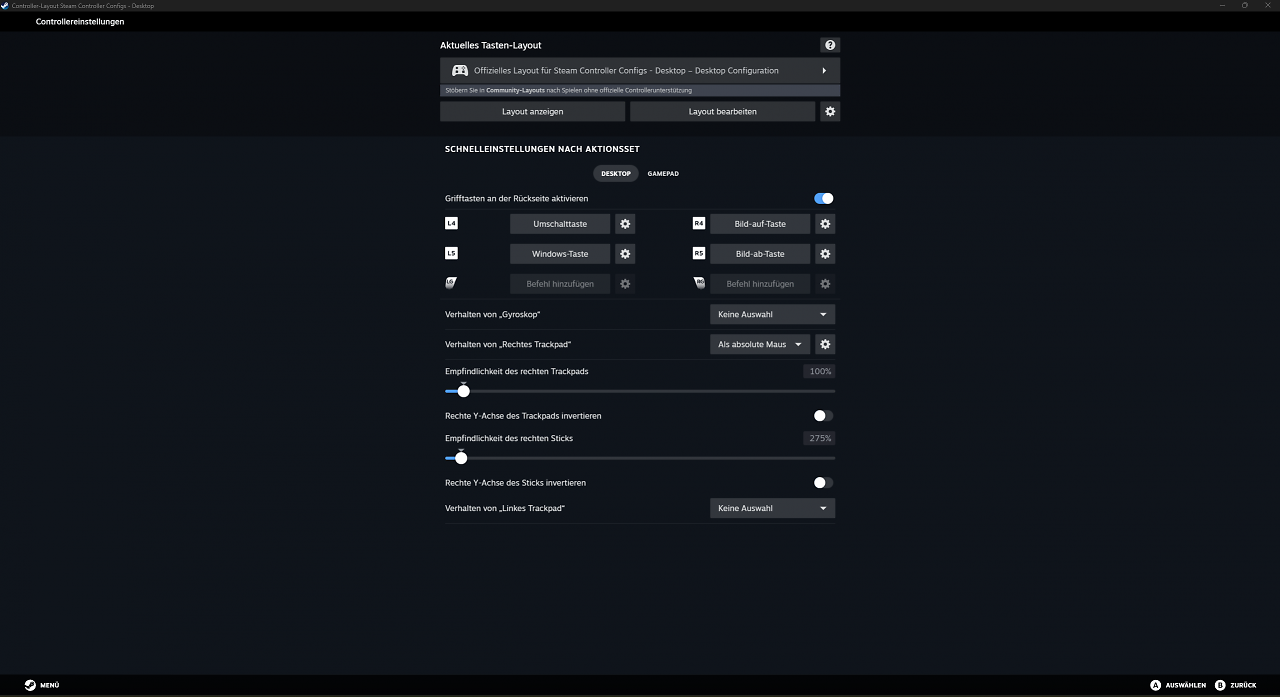Open settings gear for Bild-ab-Taste binding
Screen dimensions: 1280x697
click(x=825, y=254)
